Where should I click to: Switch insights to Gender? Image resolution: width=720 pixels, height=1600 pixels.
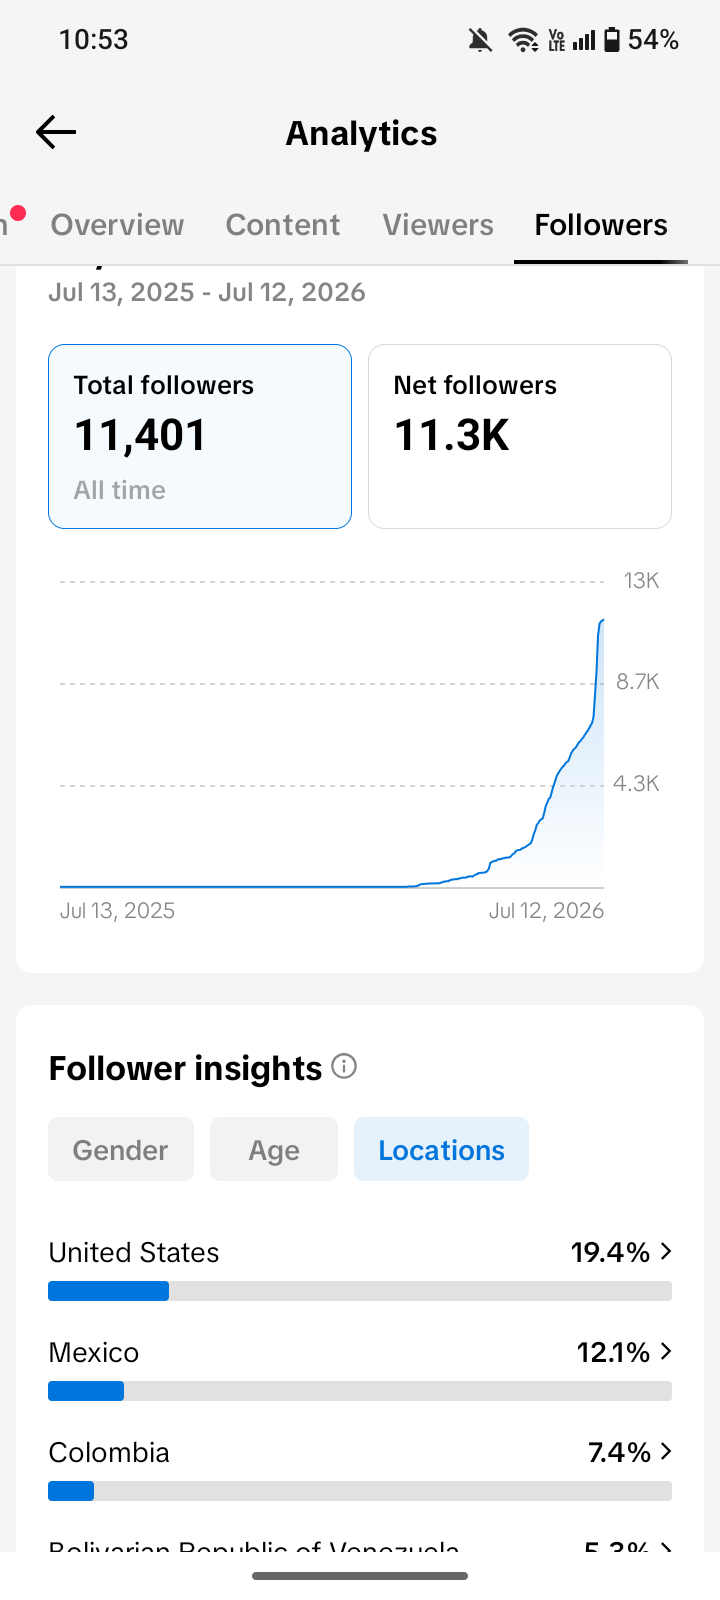click(x=121, y=1149)
